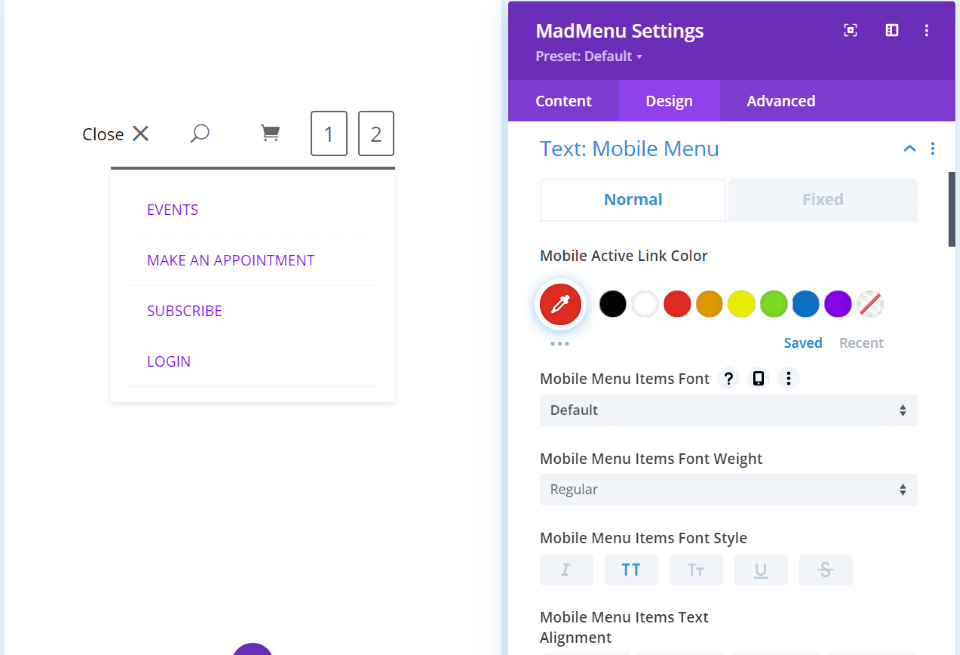960x655 pixels.
Task: Choose the green color swatch
Action: [x=773, y=304]
